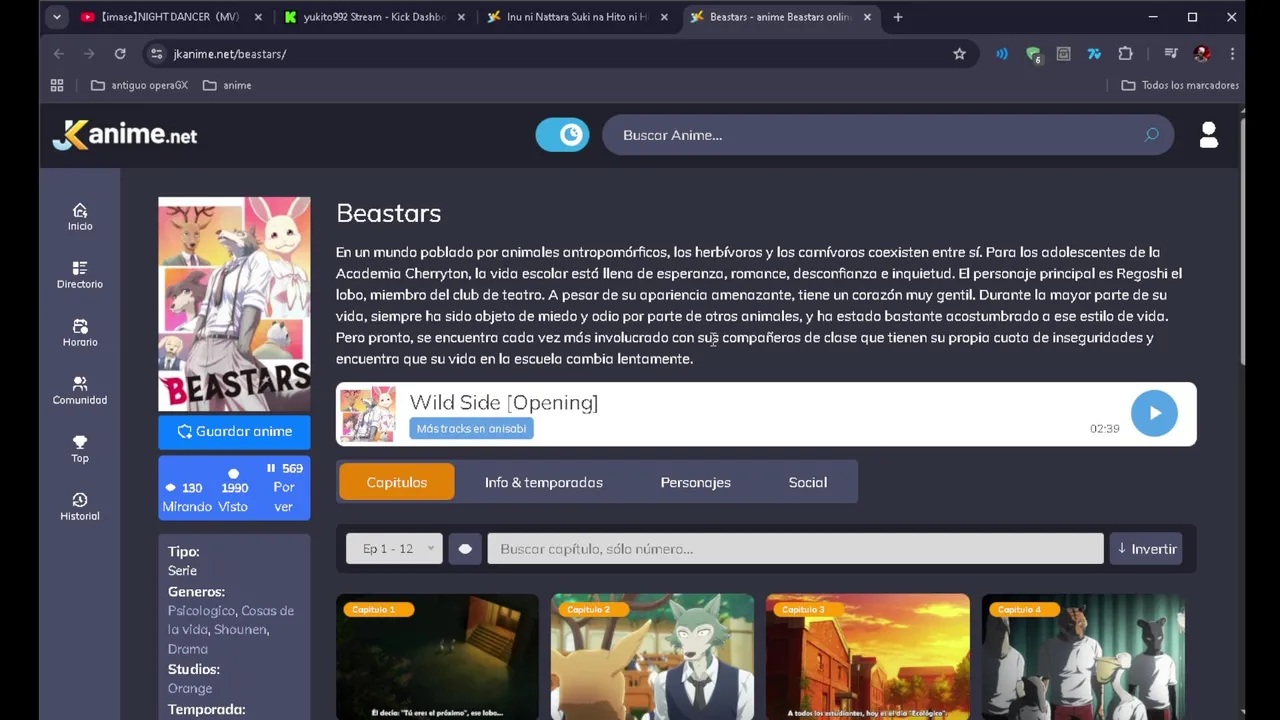Open the Horario schedule sidebar icon

80,332
